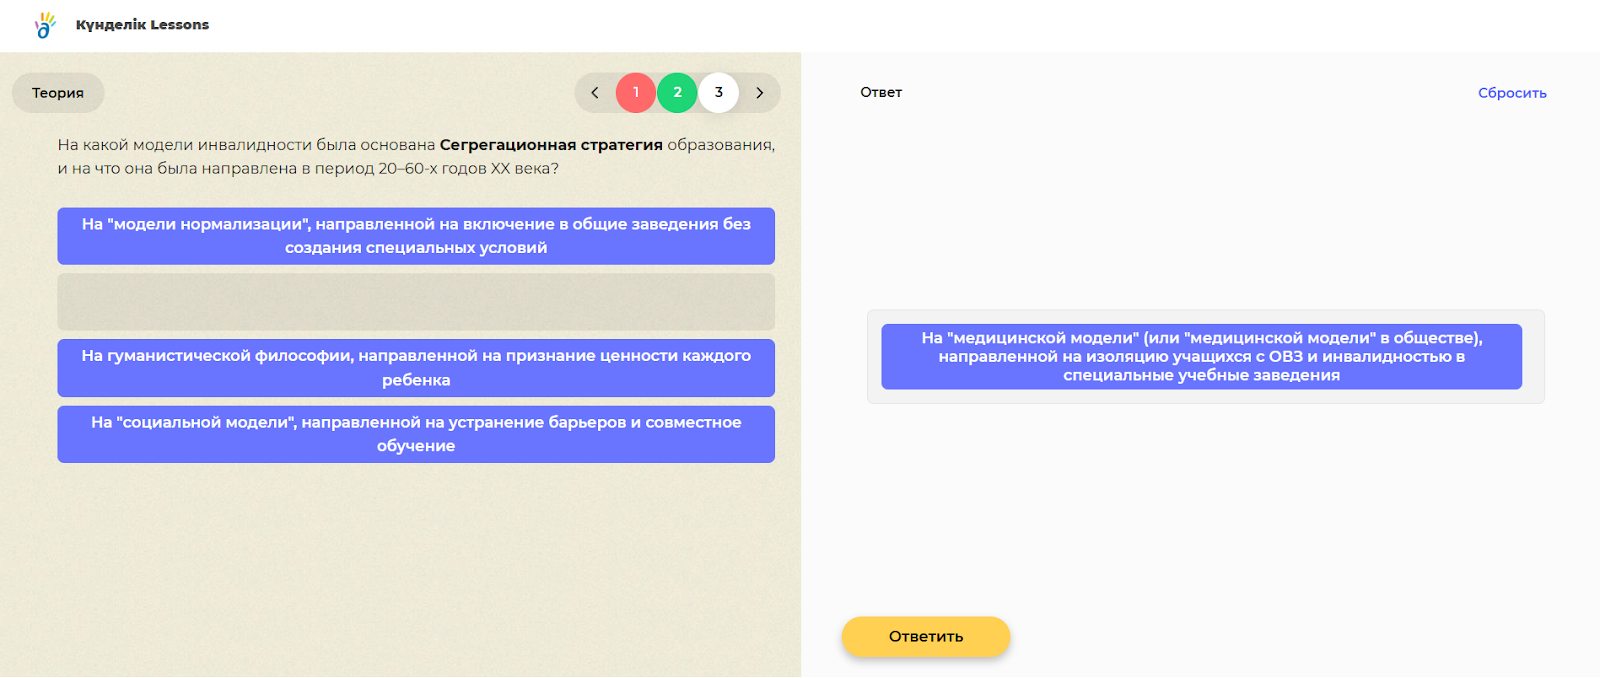1600x678 pixels.
Task: Click the Ответ heading label
Action: tap(881, 92)
